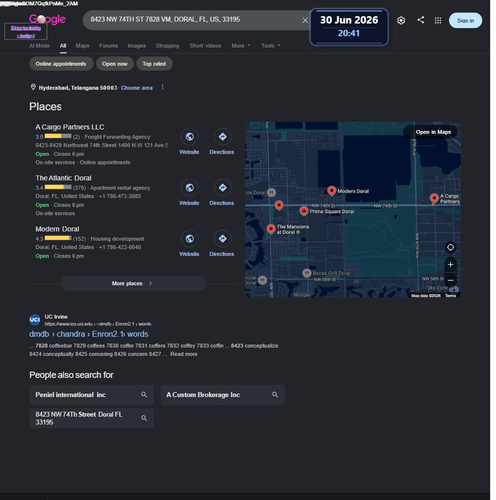This screenshot has height=500, width=496.
Task: Search for 8423 NW 74Th Street Doral FL 33195
Action: pyautogui.click(x=91, y=418)
